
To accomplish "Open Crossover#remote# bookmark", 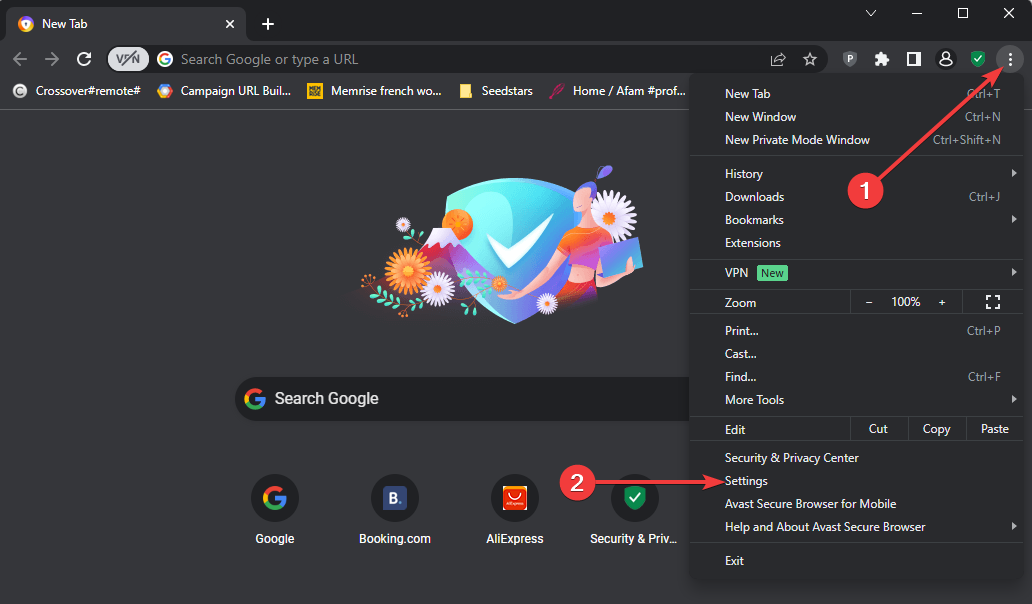I will [77, 91].
